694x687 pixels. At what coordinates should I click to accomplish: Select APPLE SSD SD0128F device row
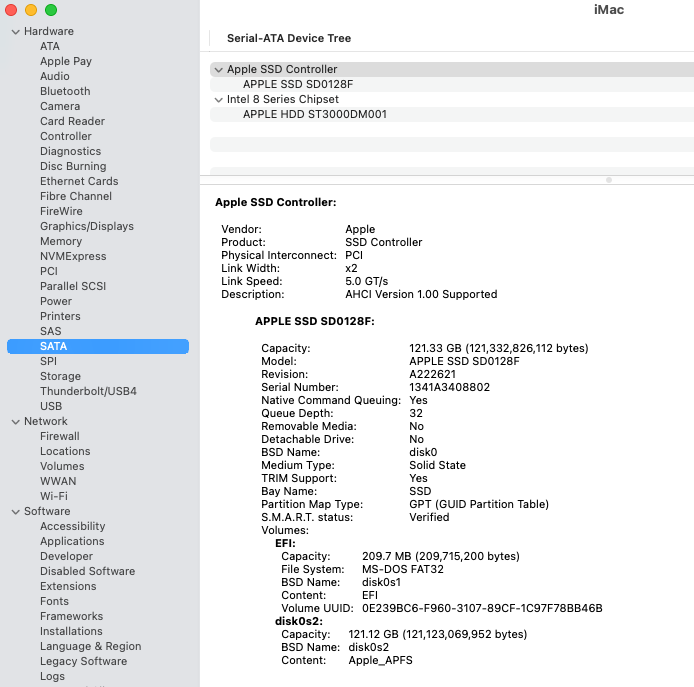451,85
